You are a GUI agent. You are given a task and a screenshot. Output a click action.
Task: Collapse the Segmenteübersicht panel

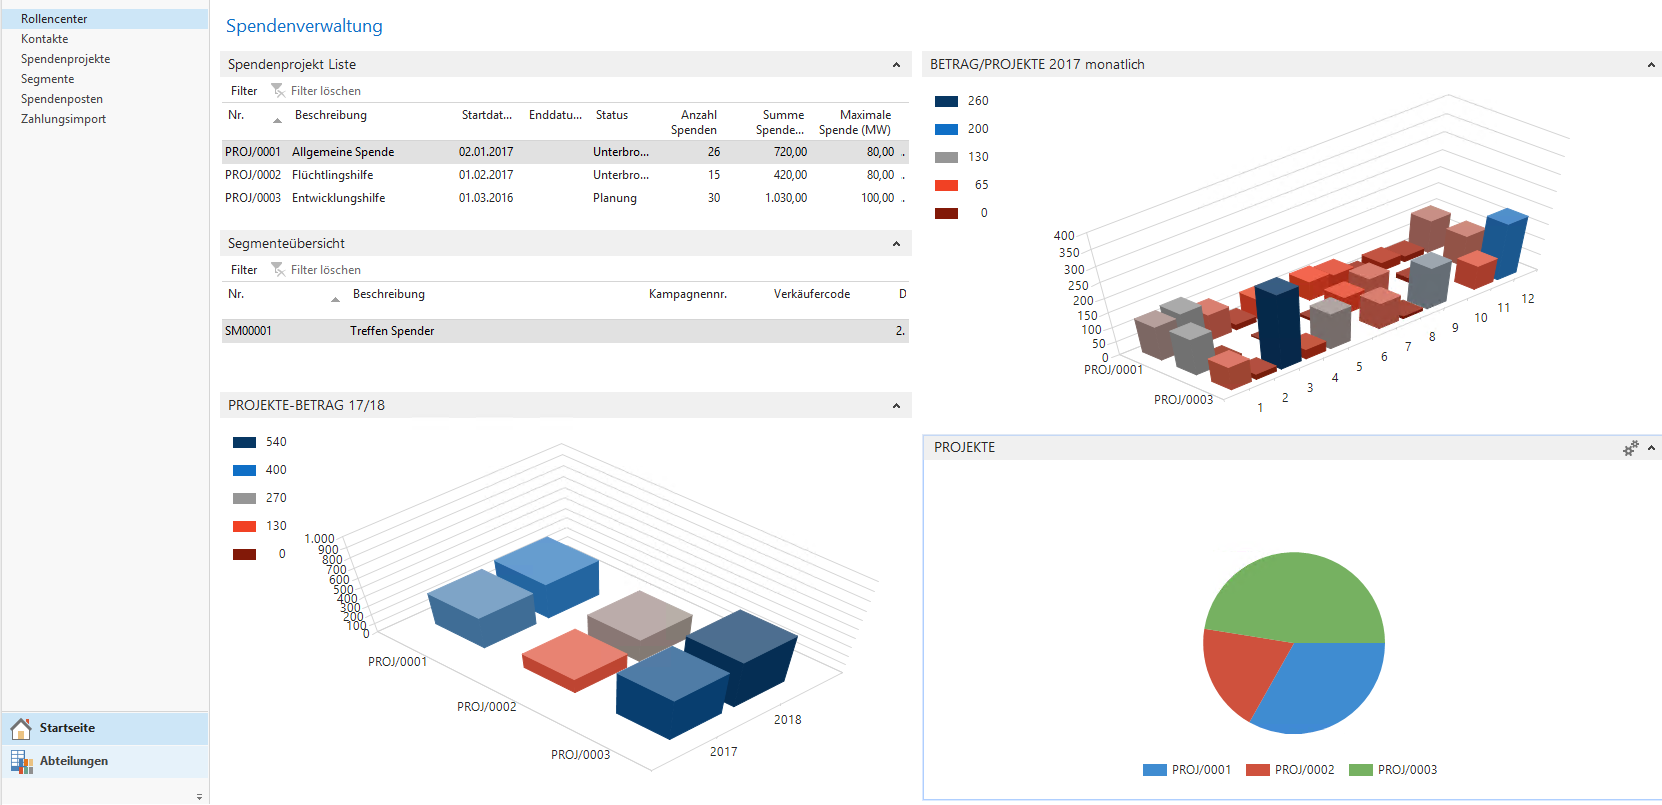[x=896, y=244]
